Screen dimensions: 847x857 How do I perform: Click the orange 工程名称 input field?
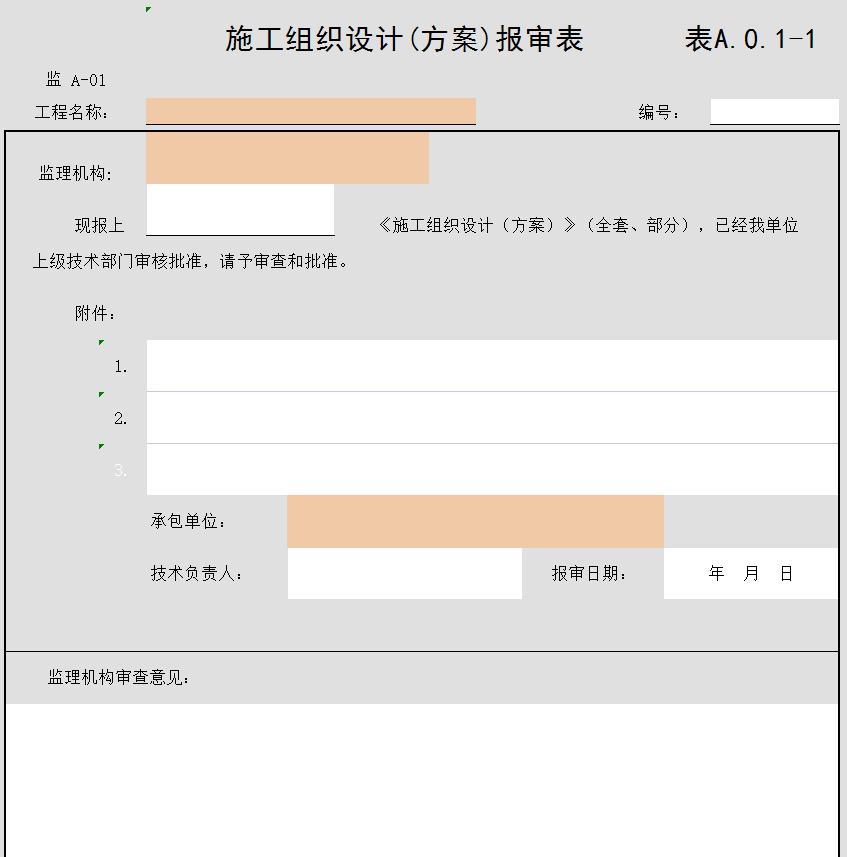point(311,111)
